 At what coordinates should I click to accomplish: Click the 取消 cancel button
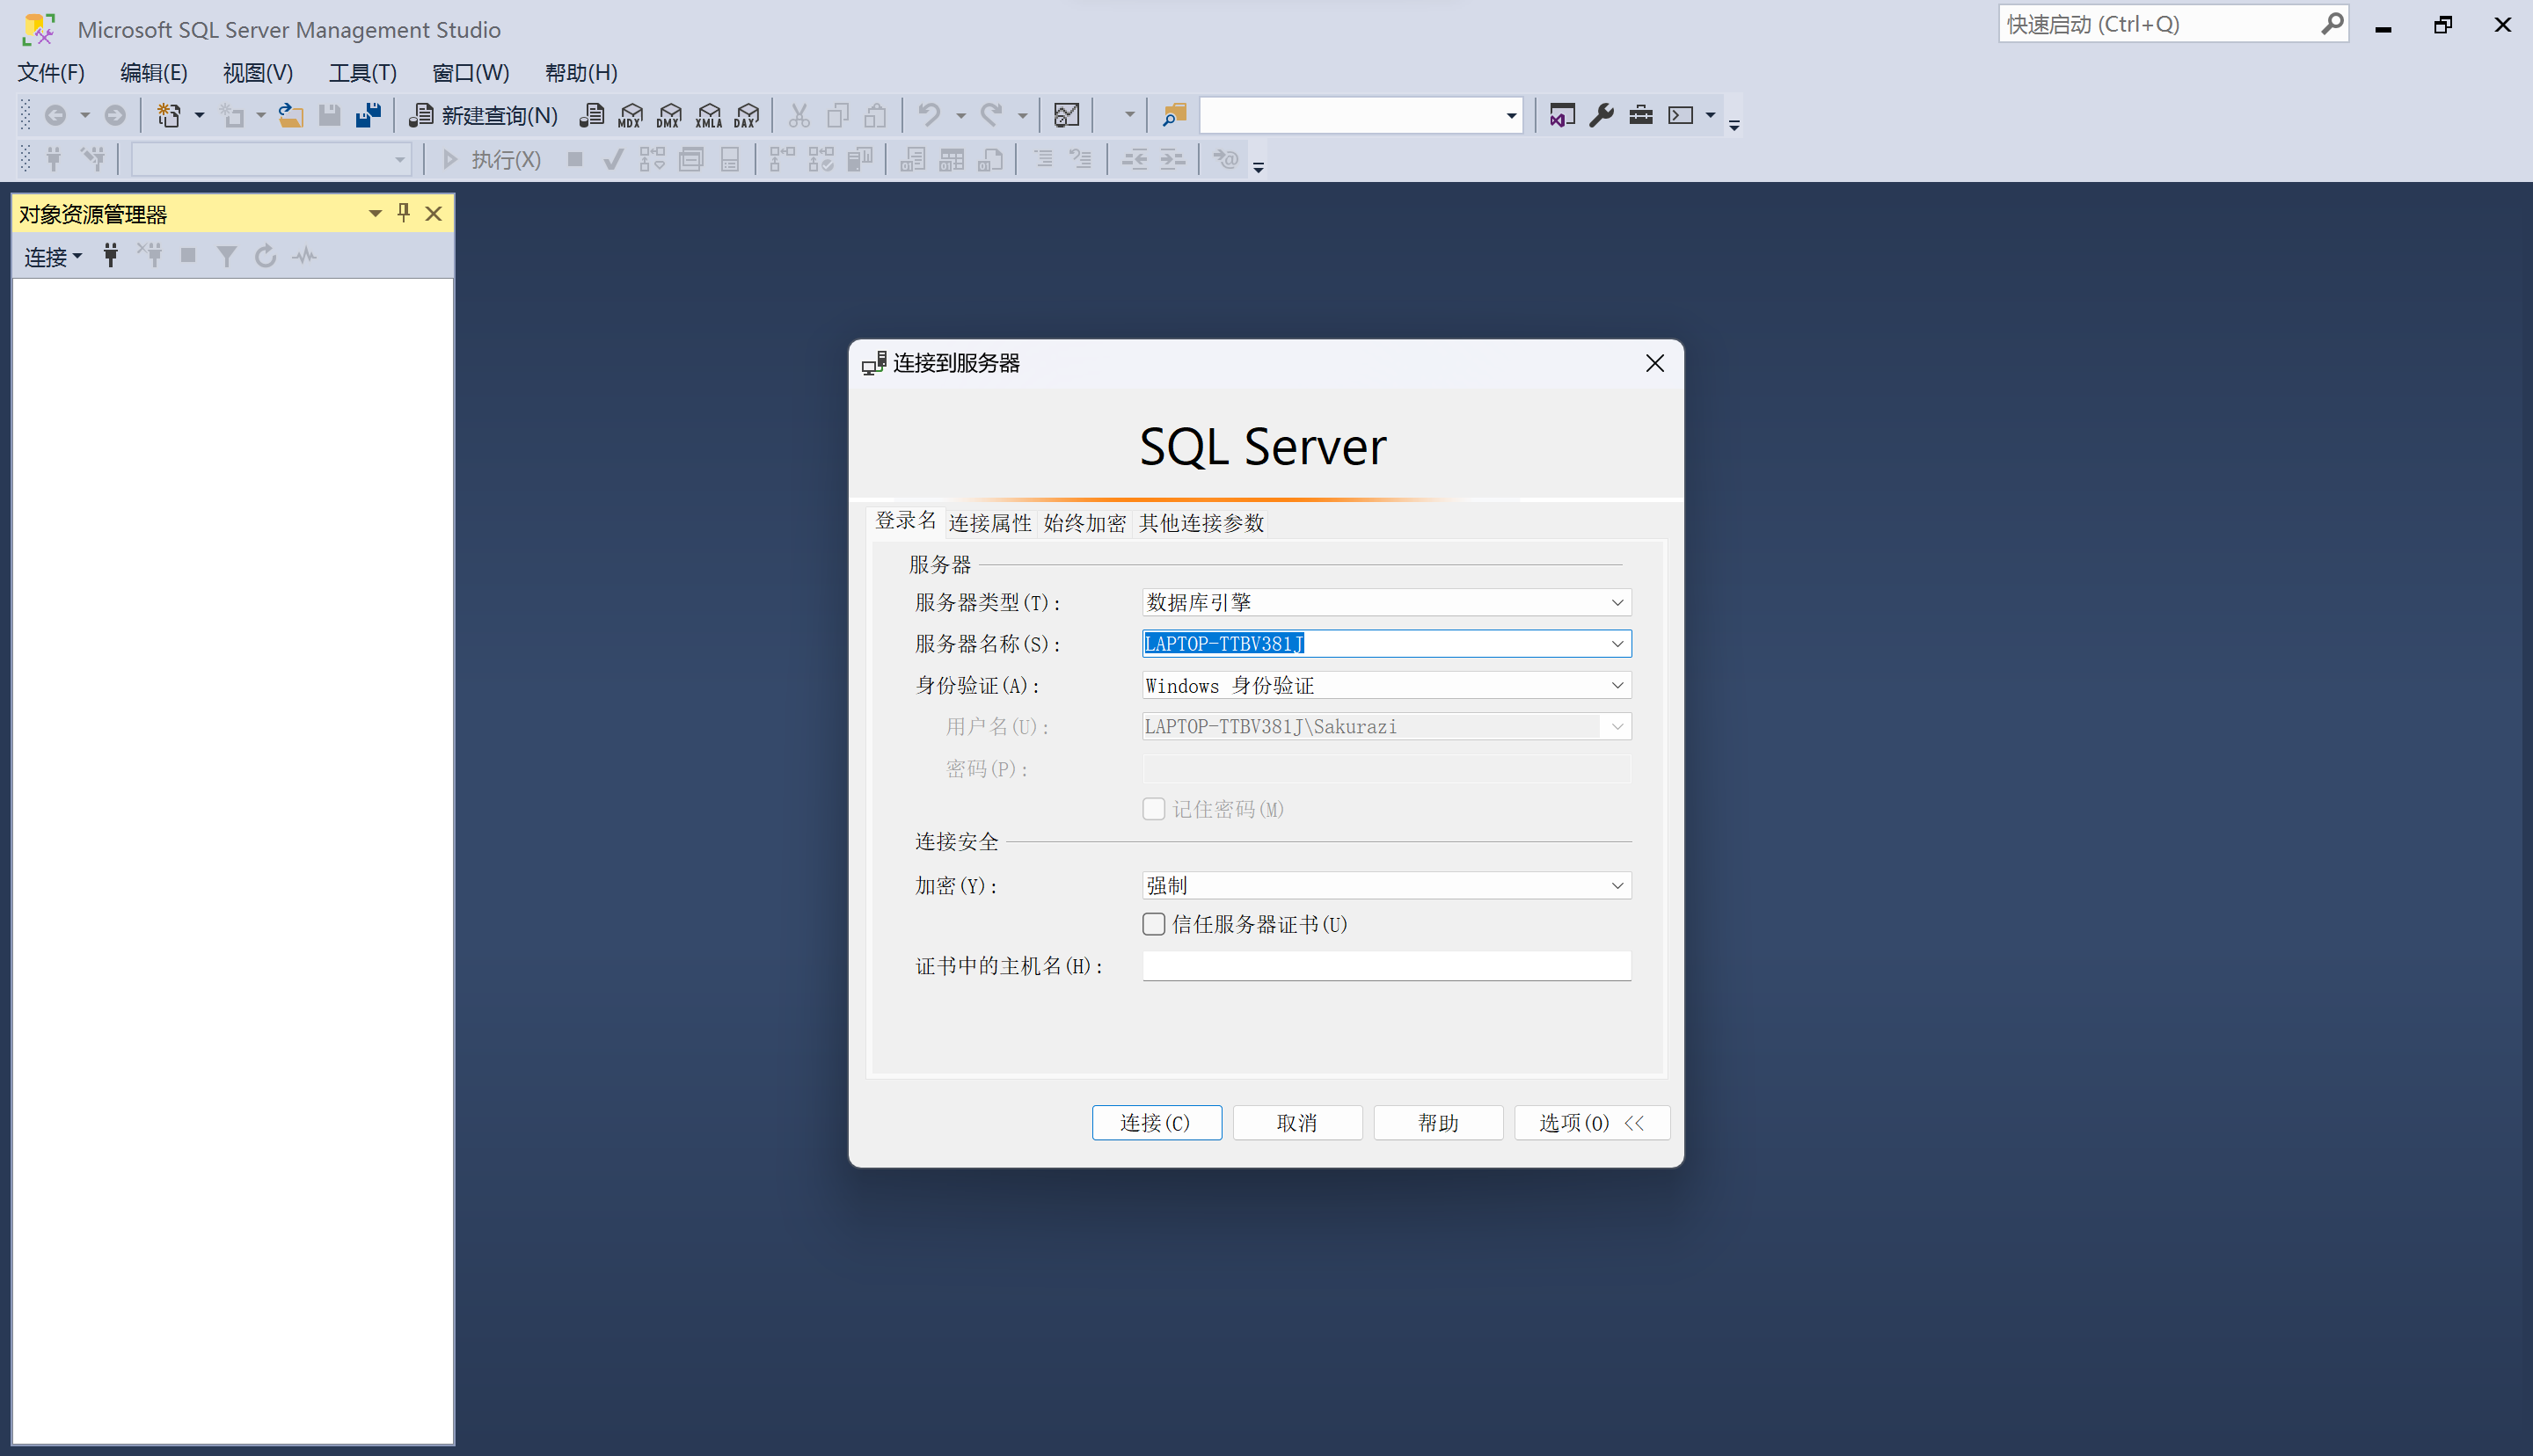[x=1297, y=1122]
